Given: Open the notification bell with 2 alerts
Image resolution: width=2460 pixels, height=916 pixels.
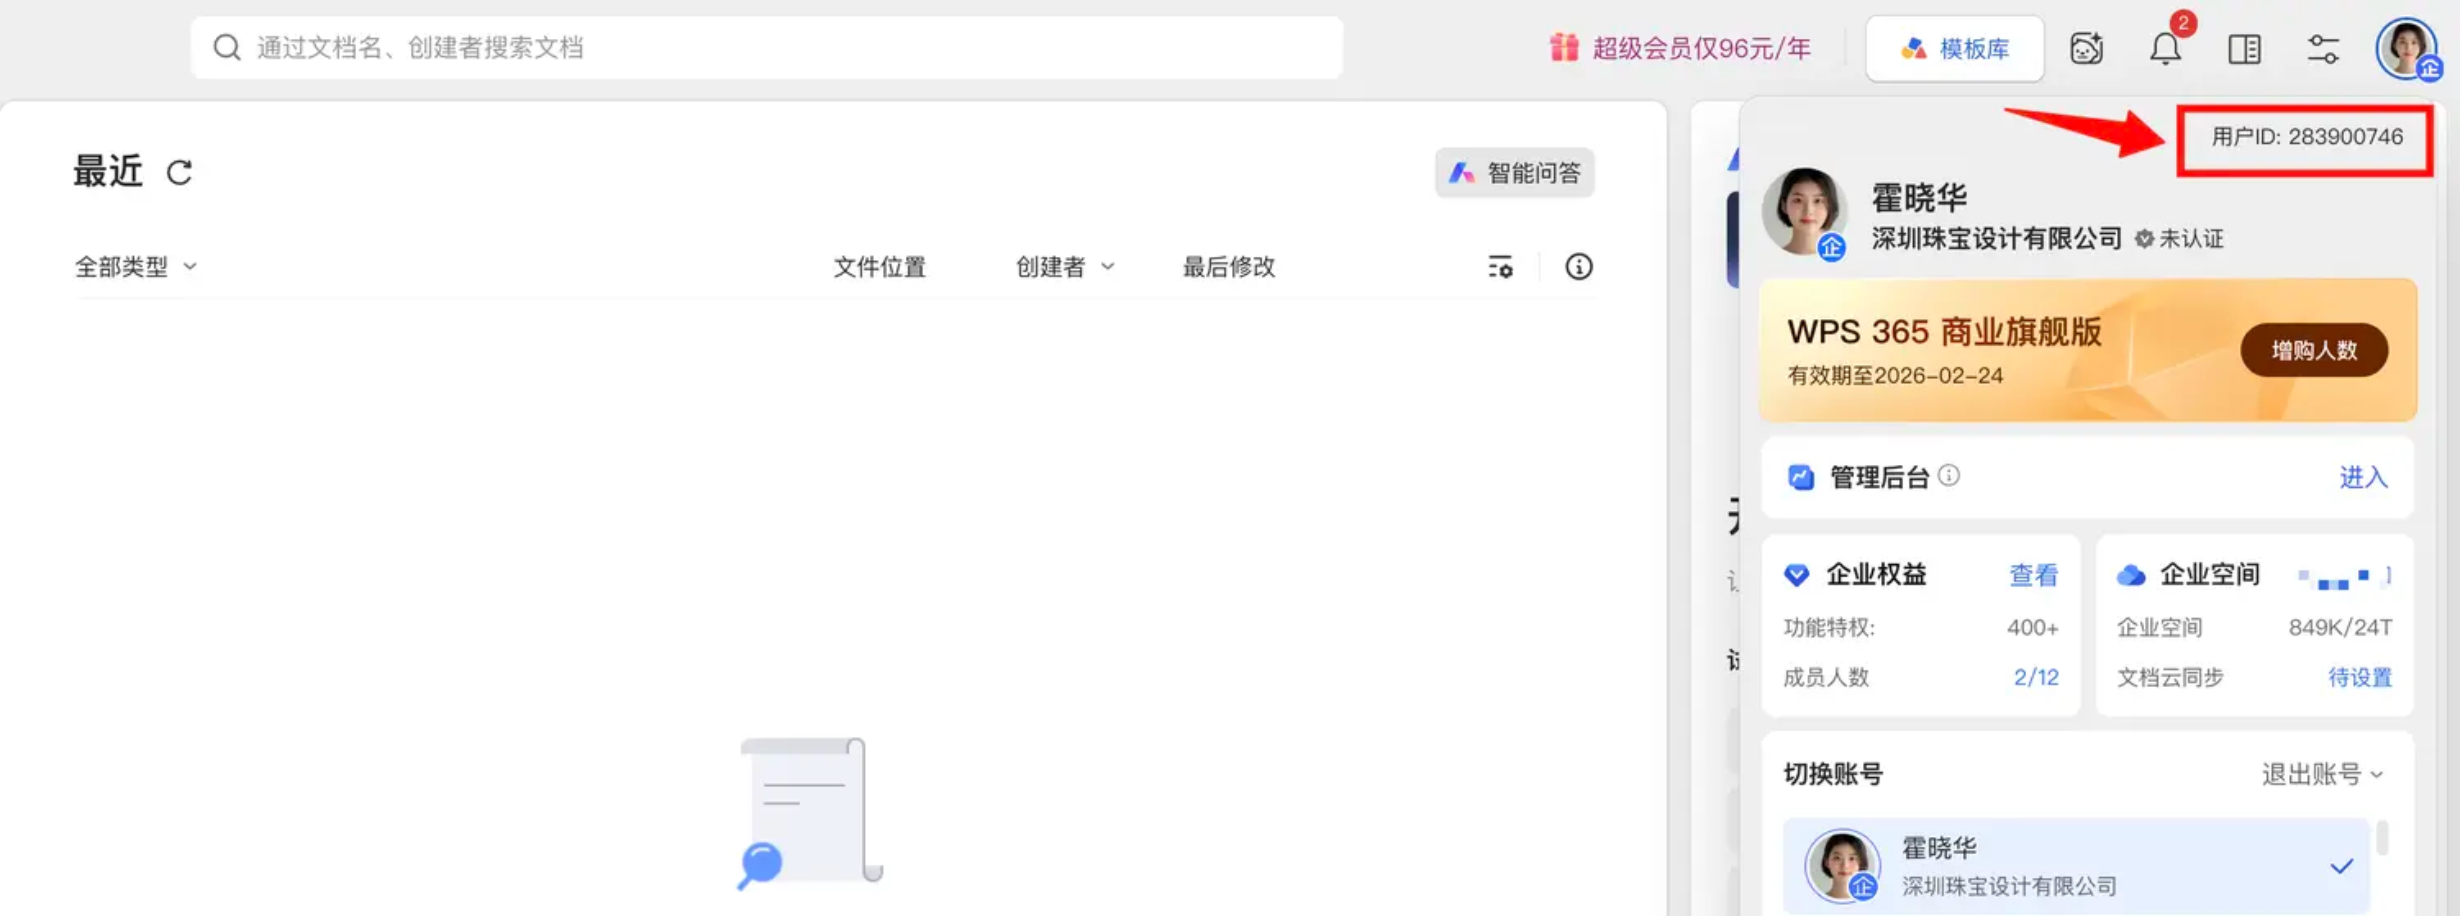Looking at the screenshot, I should [x=2165, y=48].
